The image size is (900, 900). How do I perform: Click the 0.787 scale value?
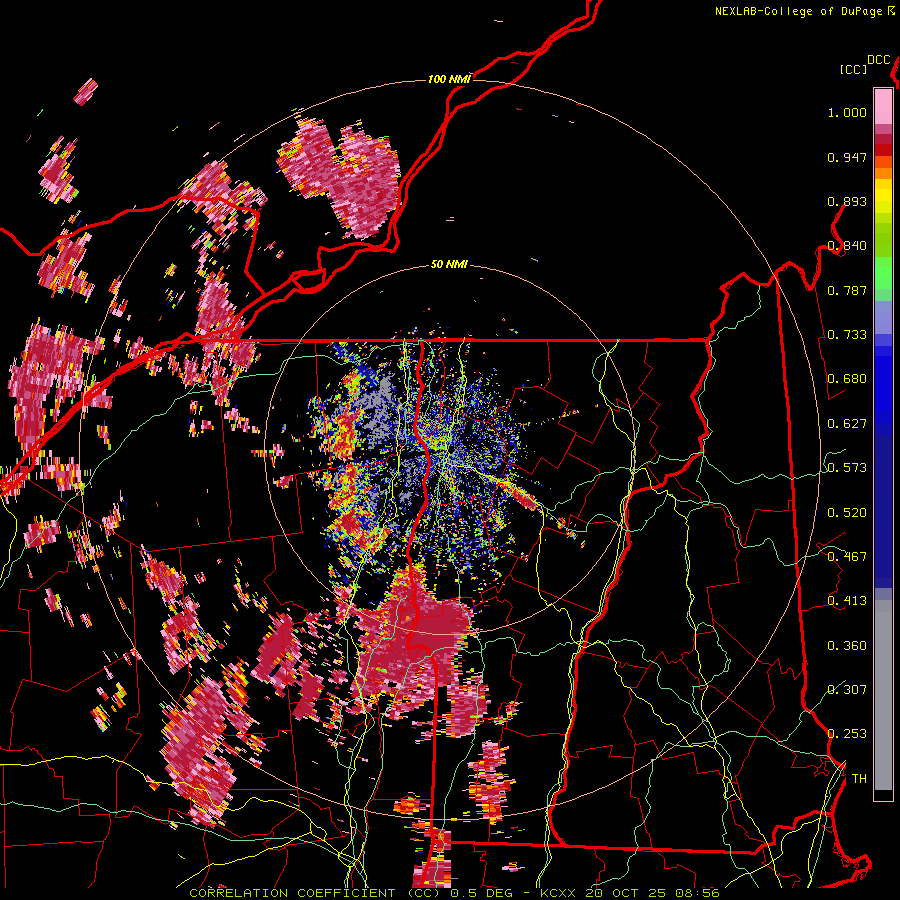(x=847, y=290)
